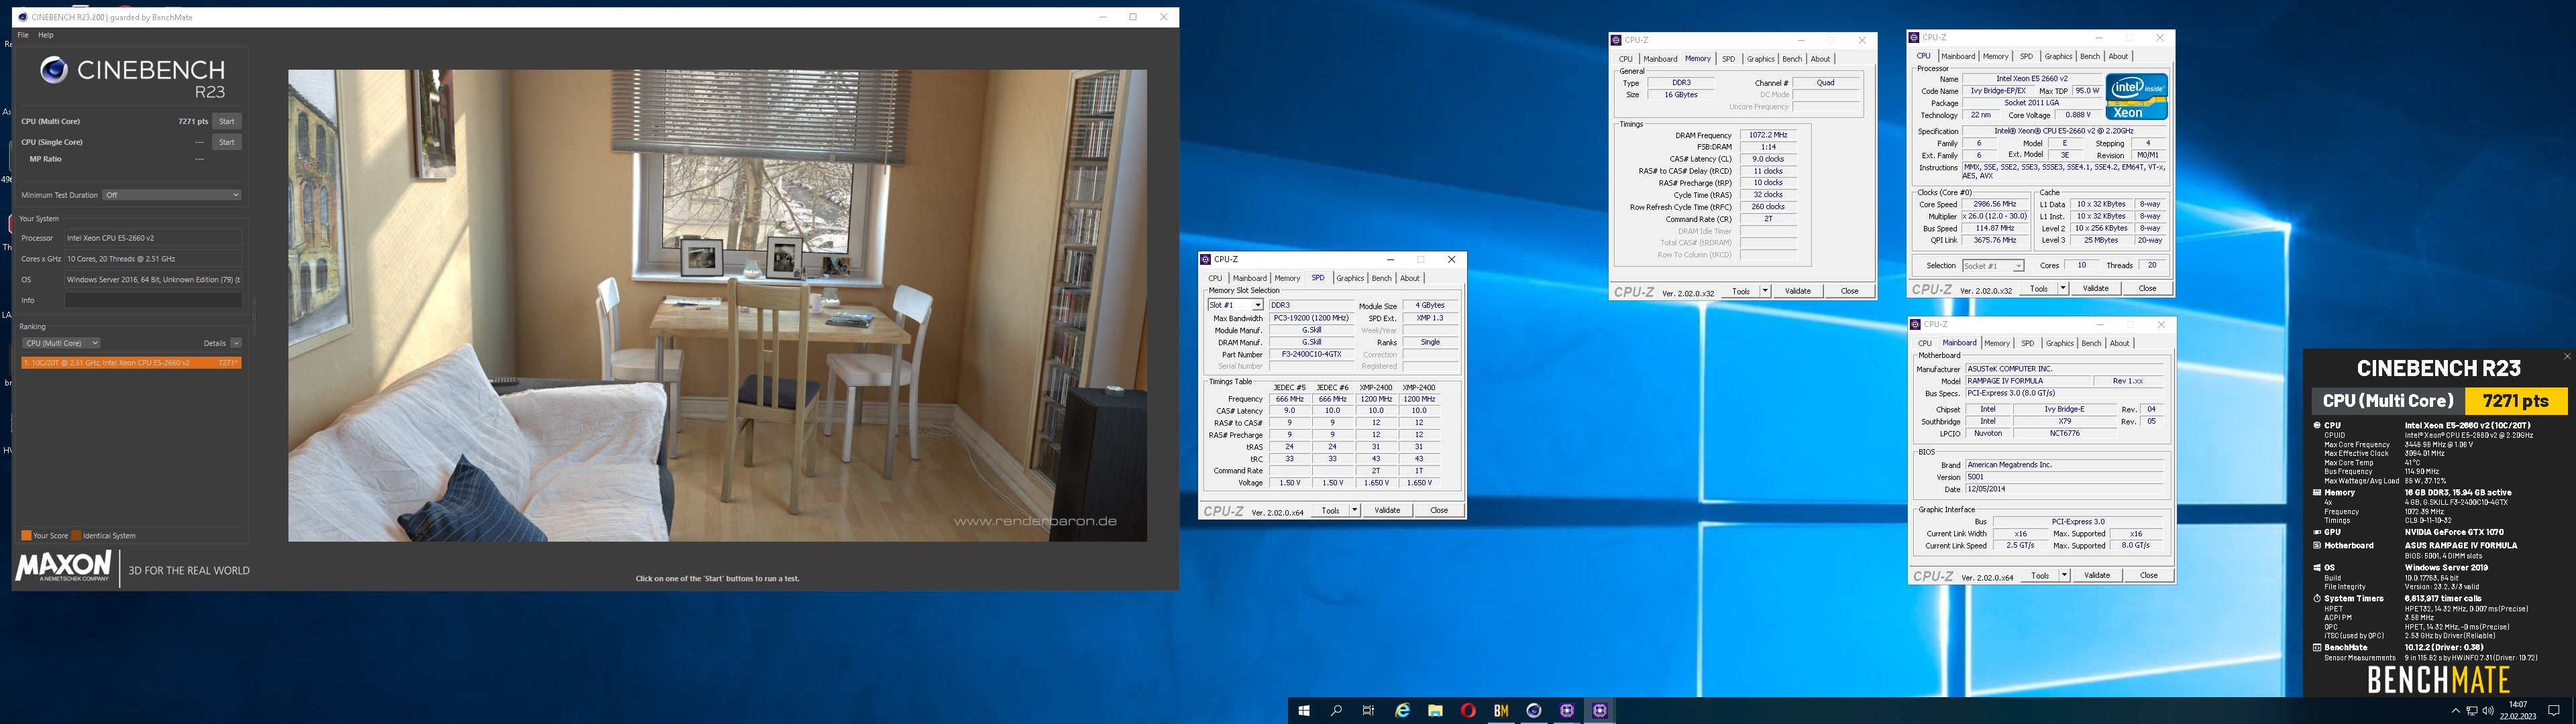
Task: Open taskbar Search magnifier
Action: tap(1336, 711)
